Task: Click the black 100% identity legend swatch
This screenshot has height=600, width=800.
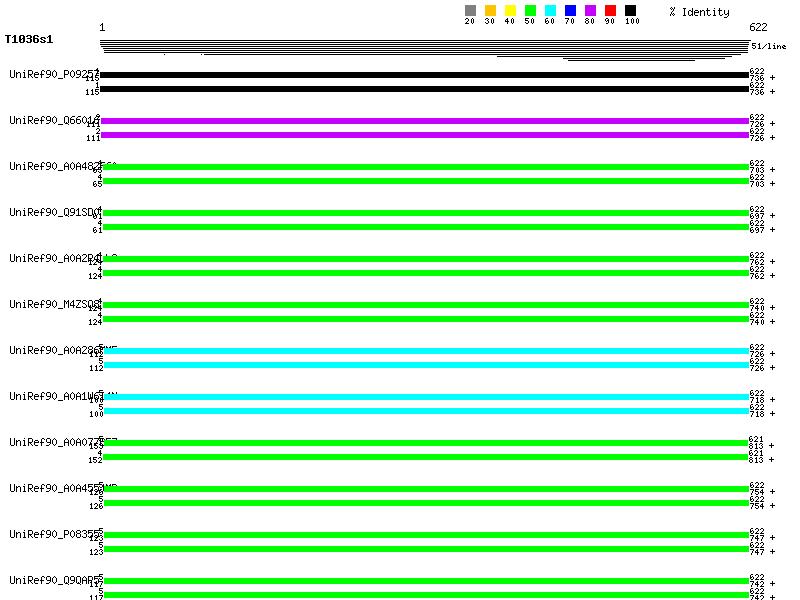Action: point(630,11)
